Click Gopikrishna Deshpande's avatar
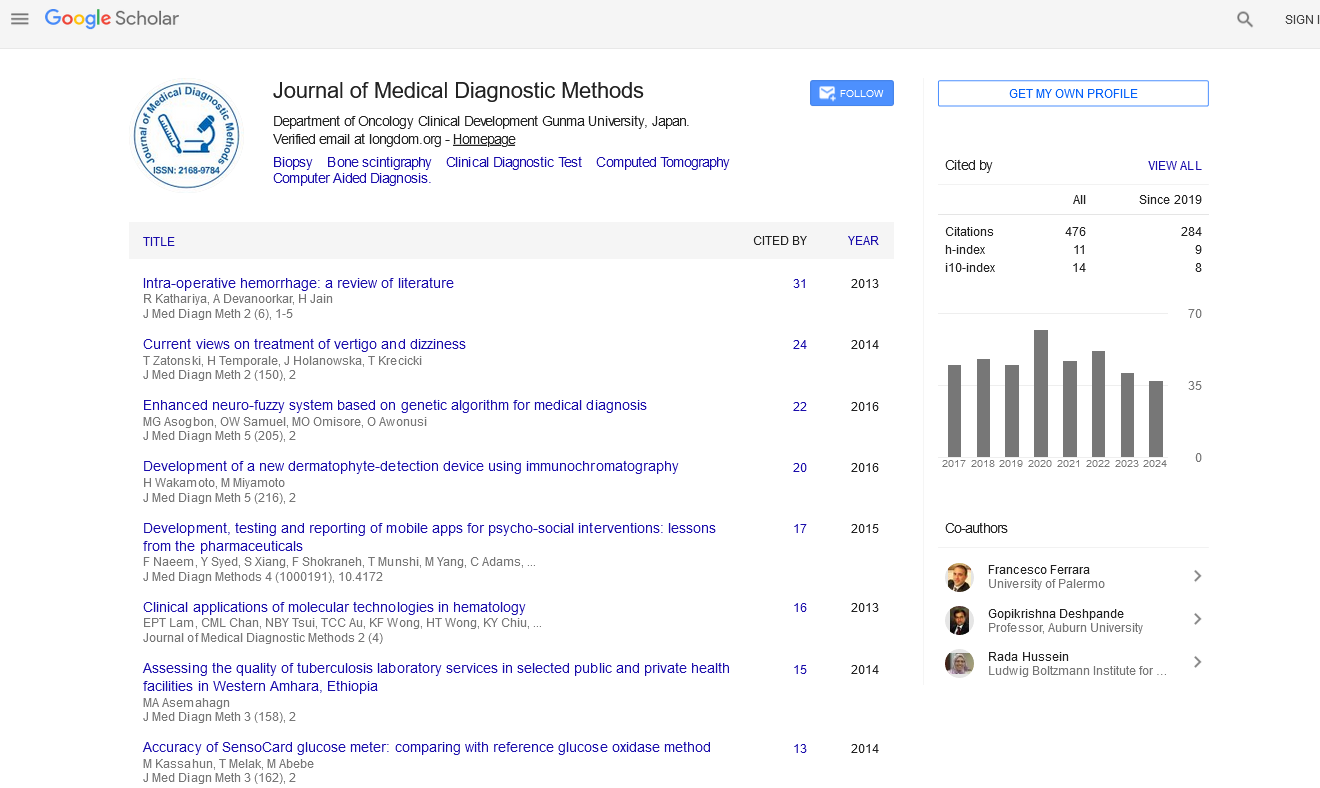The image size is (1320, 788). pos(959,620)
